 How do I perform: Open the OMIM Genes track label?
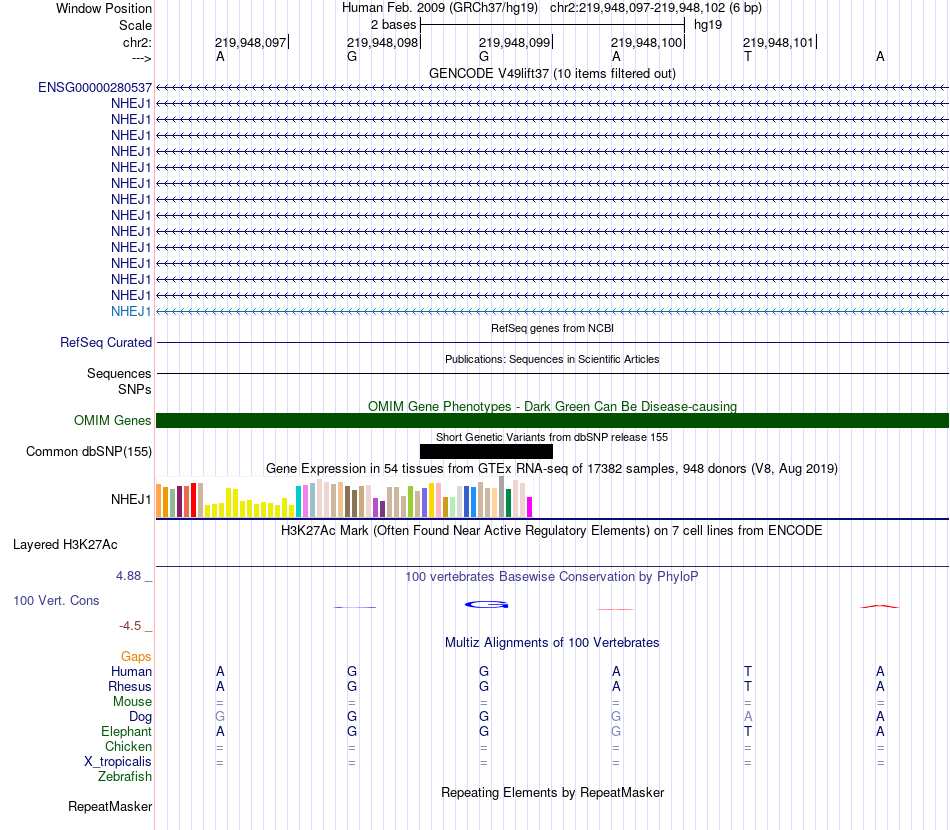coord(112,420)
